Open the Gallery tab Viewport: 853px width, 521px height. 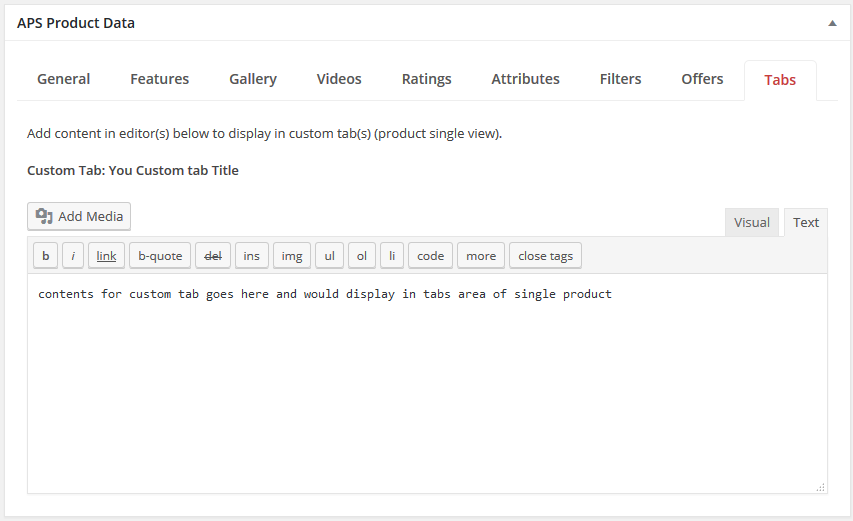253,79
